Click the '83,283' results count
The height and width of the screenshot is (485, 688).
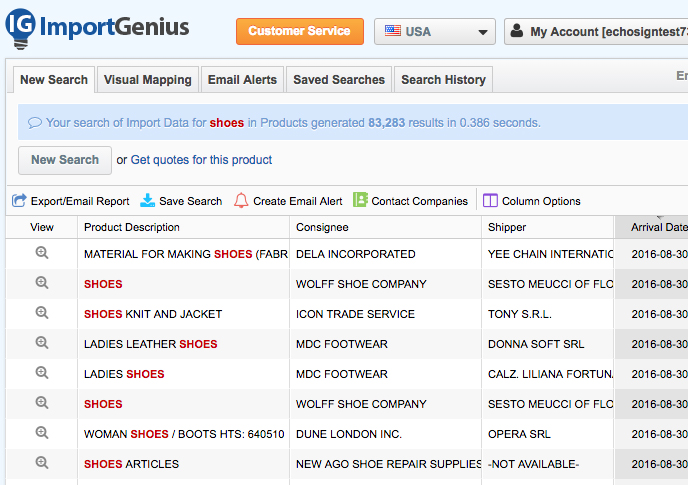click(387, 123)
